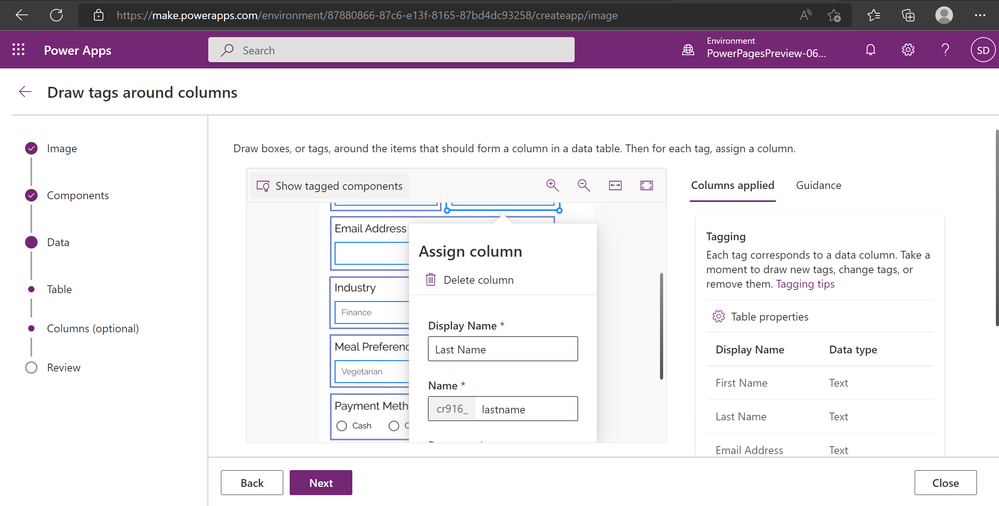Viewport: 999px width, 506px height.
Task: Select the Industry tag in the image
Action: coord(370,302)
